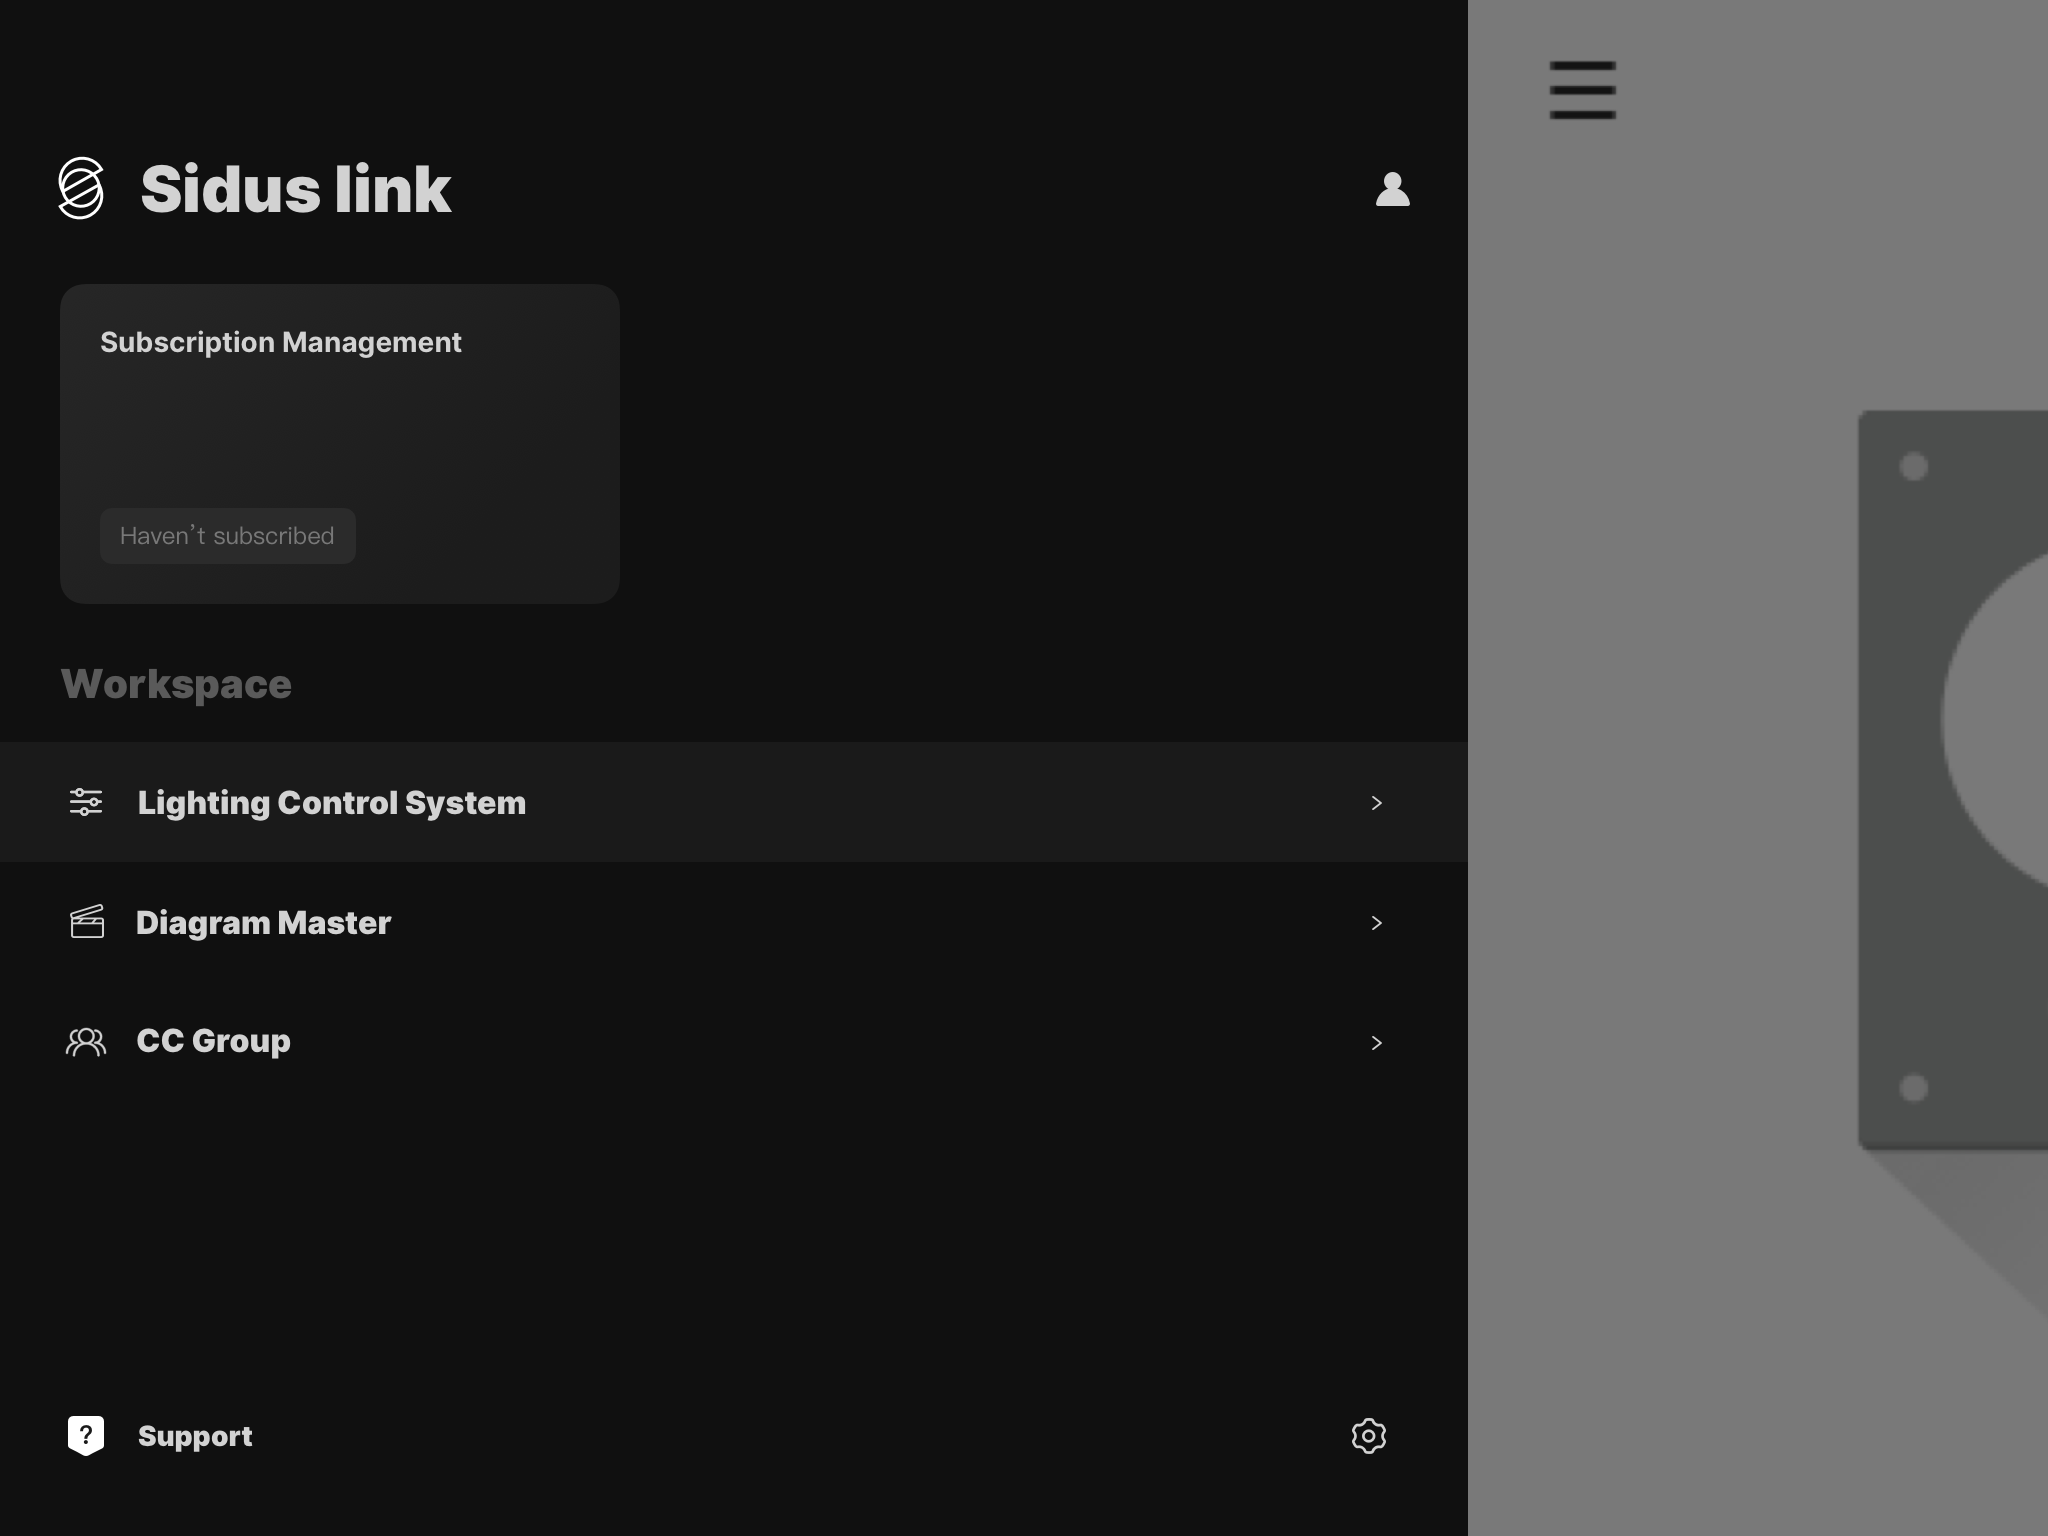Open the settings gear icon
Image resolution: width=2048 pixels, height=1536 pixels.
pyautogui.click(x=1370, y=1436)
